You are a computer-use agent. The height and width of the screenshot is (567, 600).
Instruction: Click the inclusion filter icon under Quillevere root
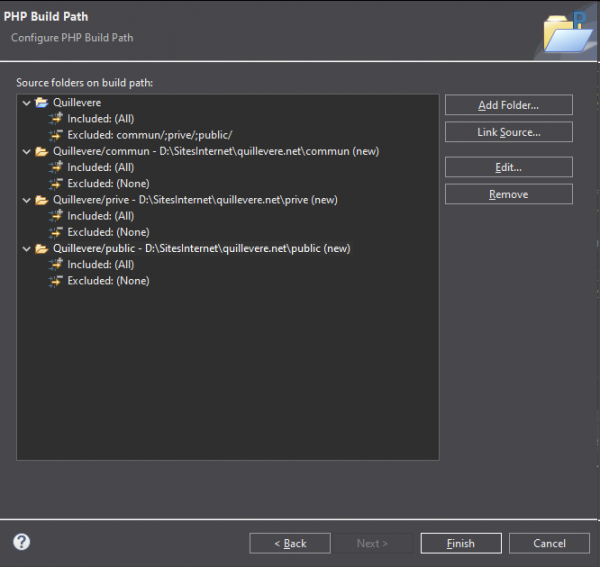point(56,119)
